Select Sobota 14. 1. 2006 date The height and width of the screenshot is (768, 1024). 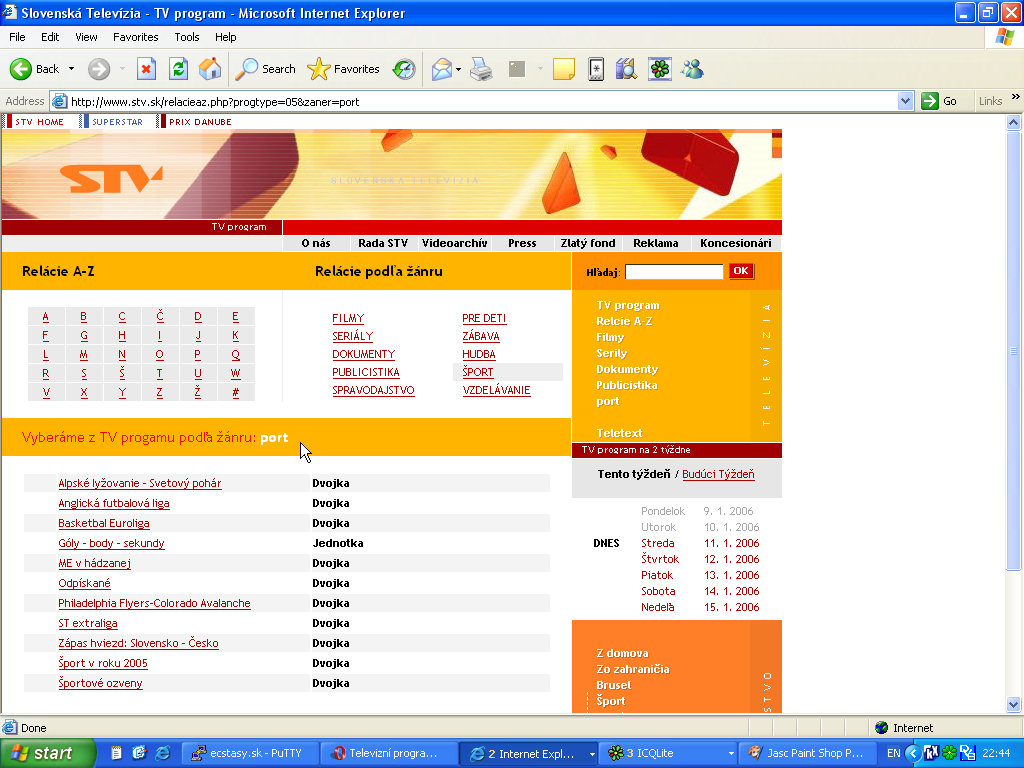click(x=700, y=591)
